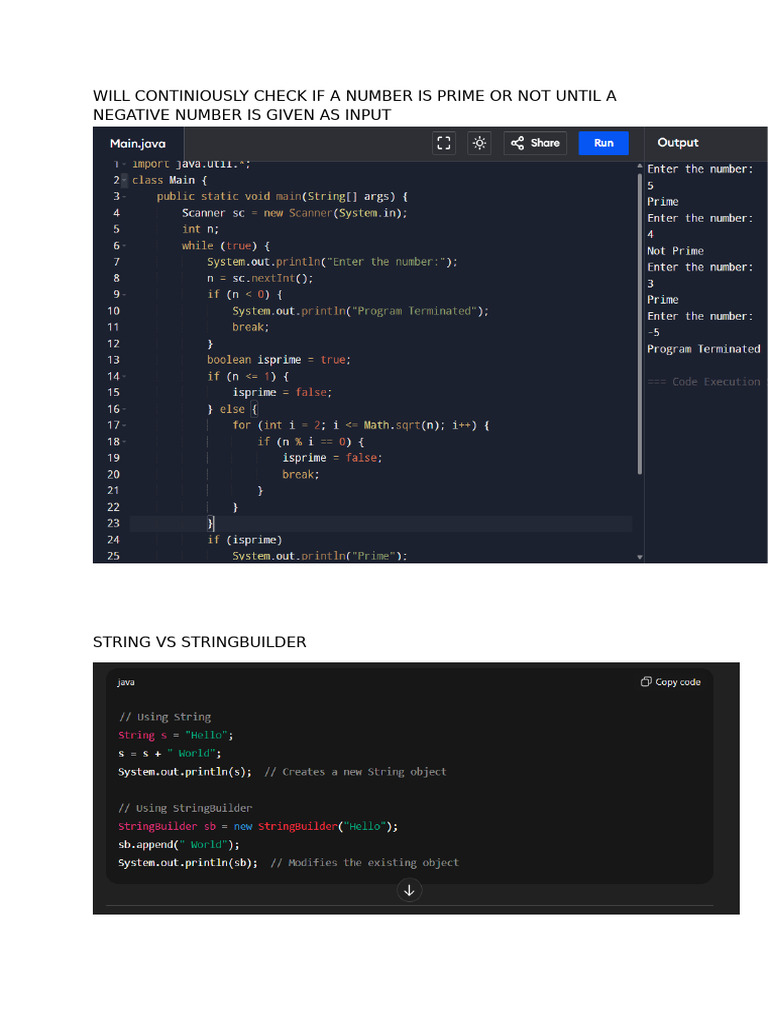Image resolution: width=768 pixels, height=1024 pixels.
Task: Click the "if (n % i == 0) {" code line
Action: pos(311,441)
